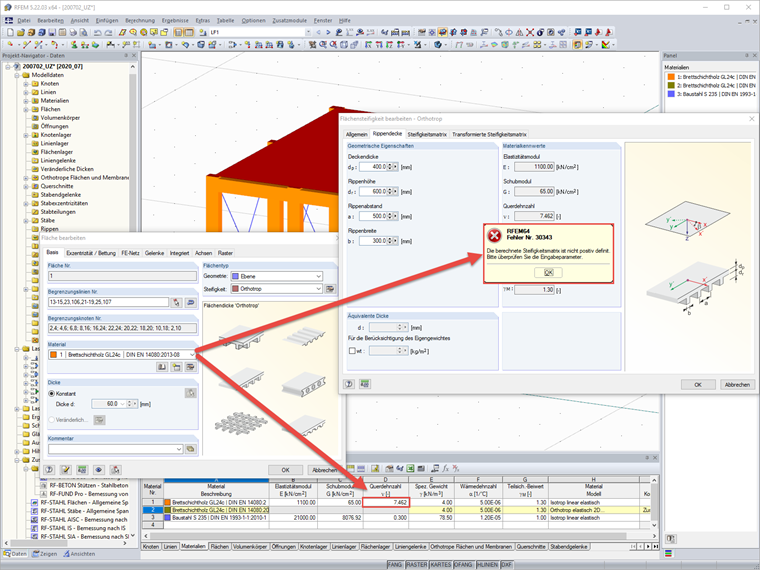Screen dimensions: 760x570
Task: Click the olive swatch for material 2 in Panel
Action: click(x=671, y=85)
